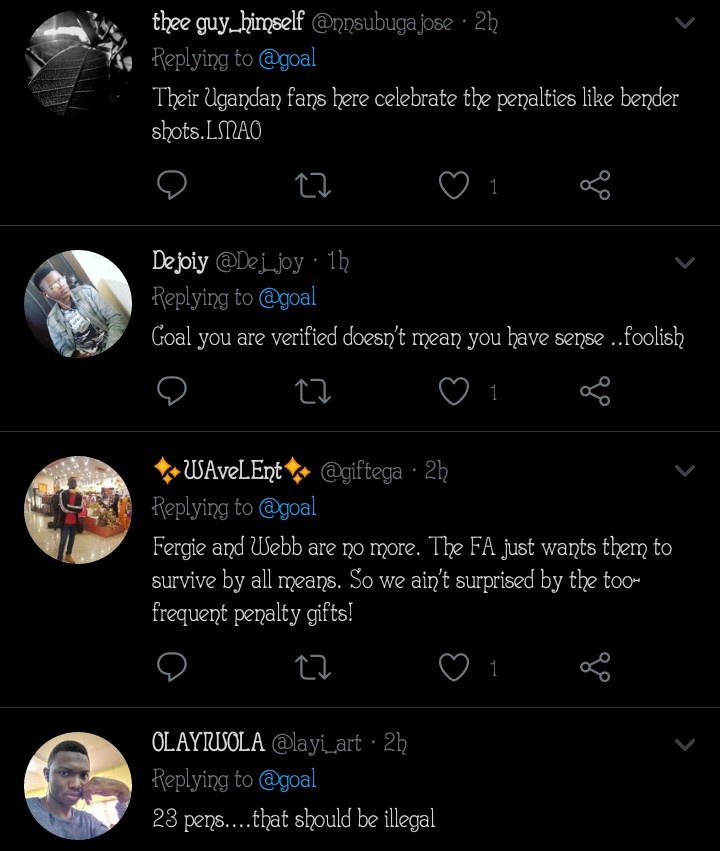The image size is (720, 851).
Task: Retweet thee guy_himself's tweet
Action: 314,185
